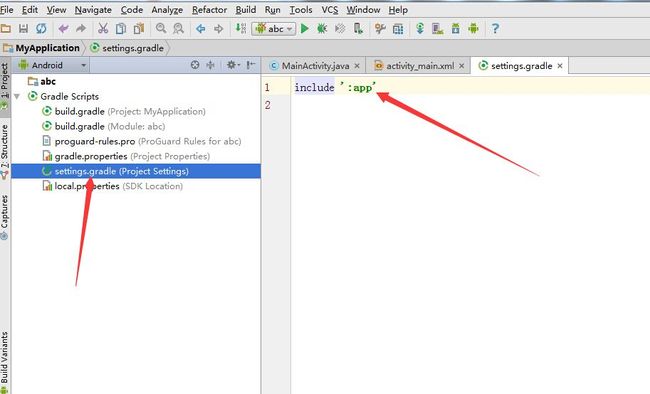Image resolution: width=650 pixels, height=394 pixels.
Task: Open the SDK Manager icon
Action: (x=456, y=29)
